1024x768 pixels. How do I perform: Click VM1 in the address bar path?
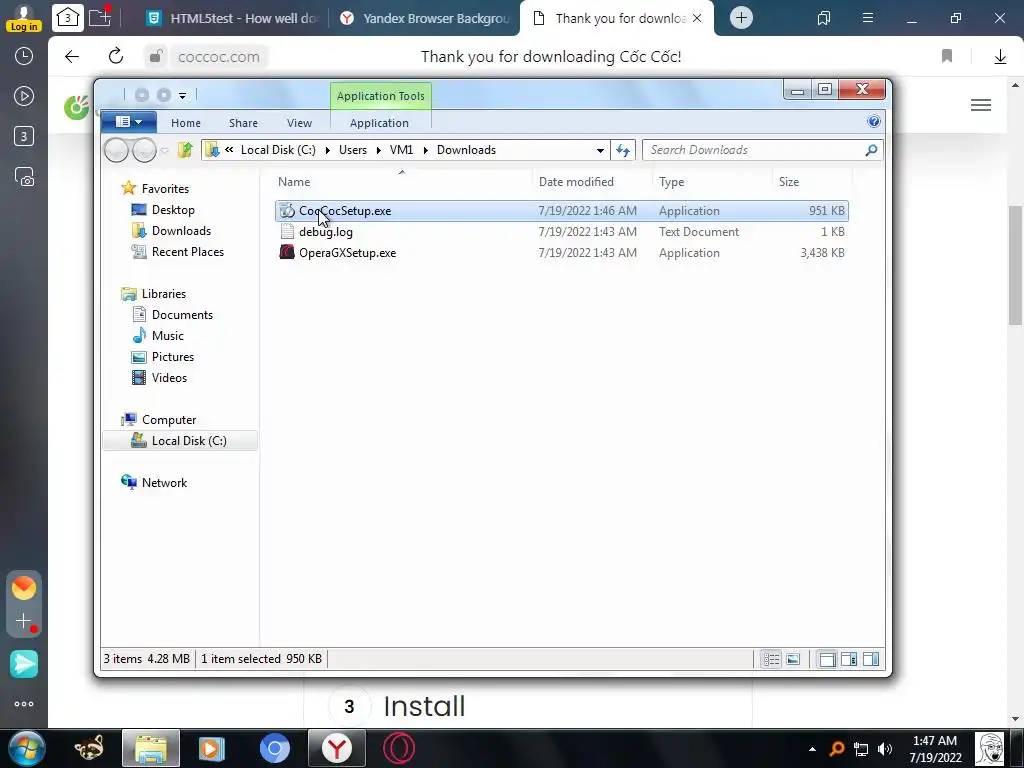click(401, 150)
